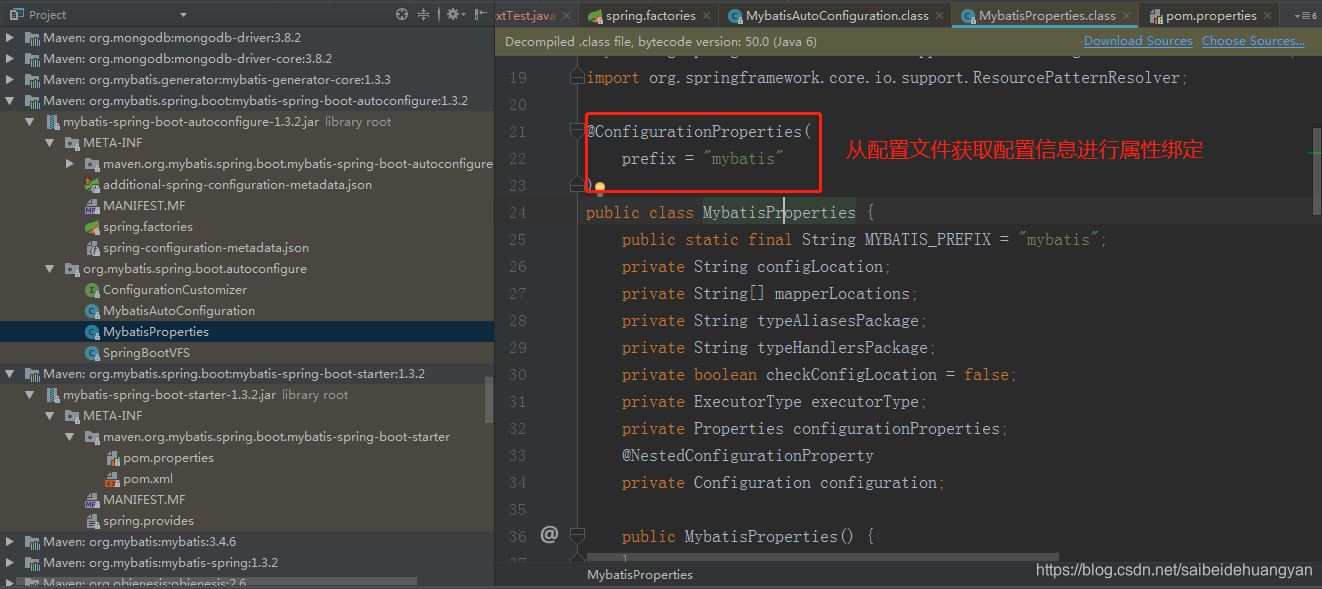Select the MybatisProperties.class tab
Viewport: 1322px width, 589px height.
click(x=1046, y=16)
